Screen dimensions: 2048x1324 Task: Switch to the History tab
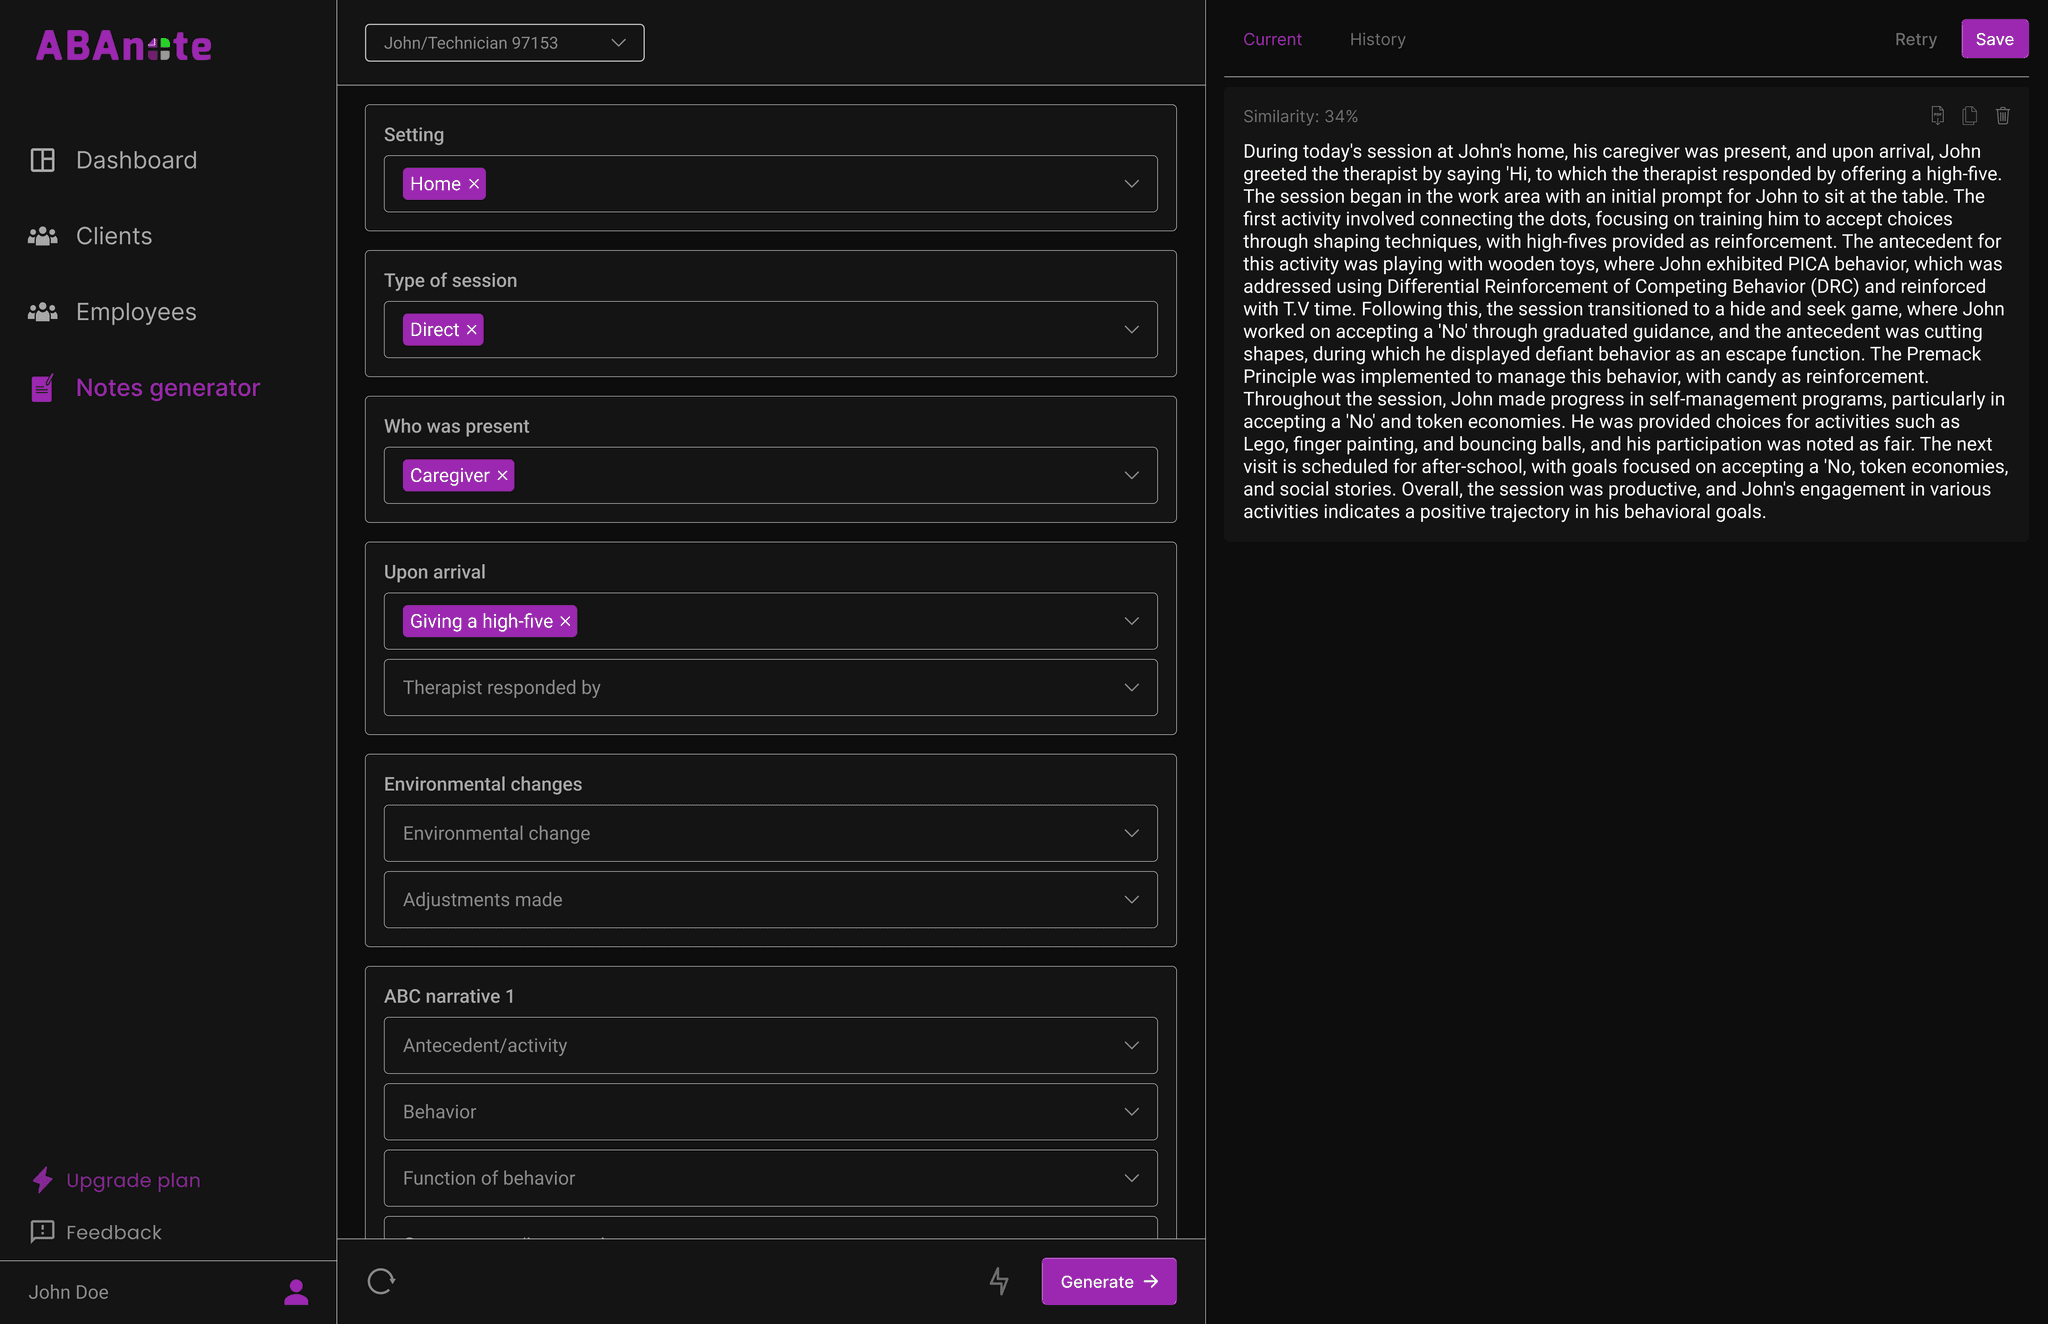coord(1377,39)
